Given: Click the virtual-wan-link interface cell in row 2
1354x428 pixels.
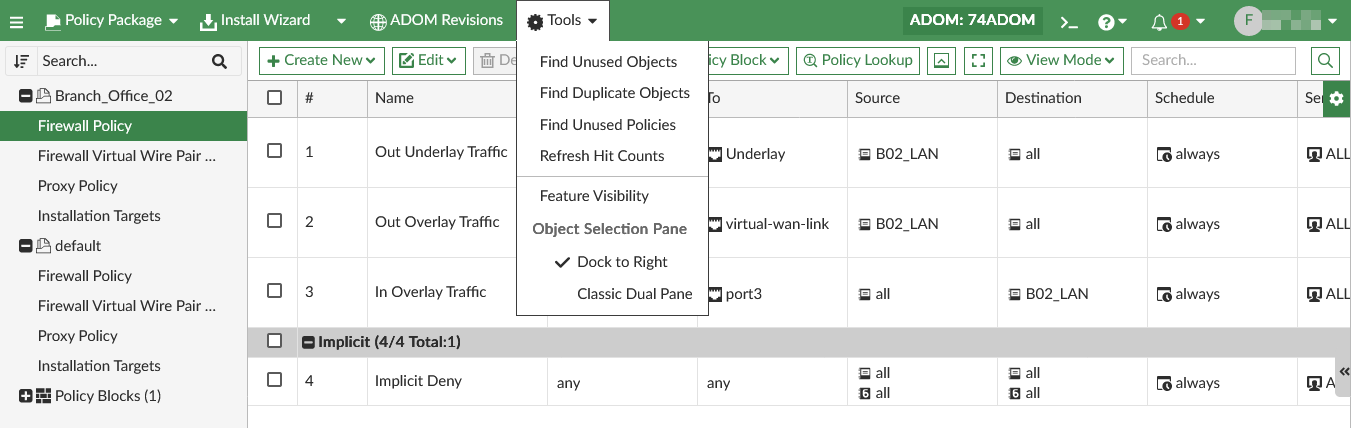Looking at the screenshot, I should click(768, 224).
